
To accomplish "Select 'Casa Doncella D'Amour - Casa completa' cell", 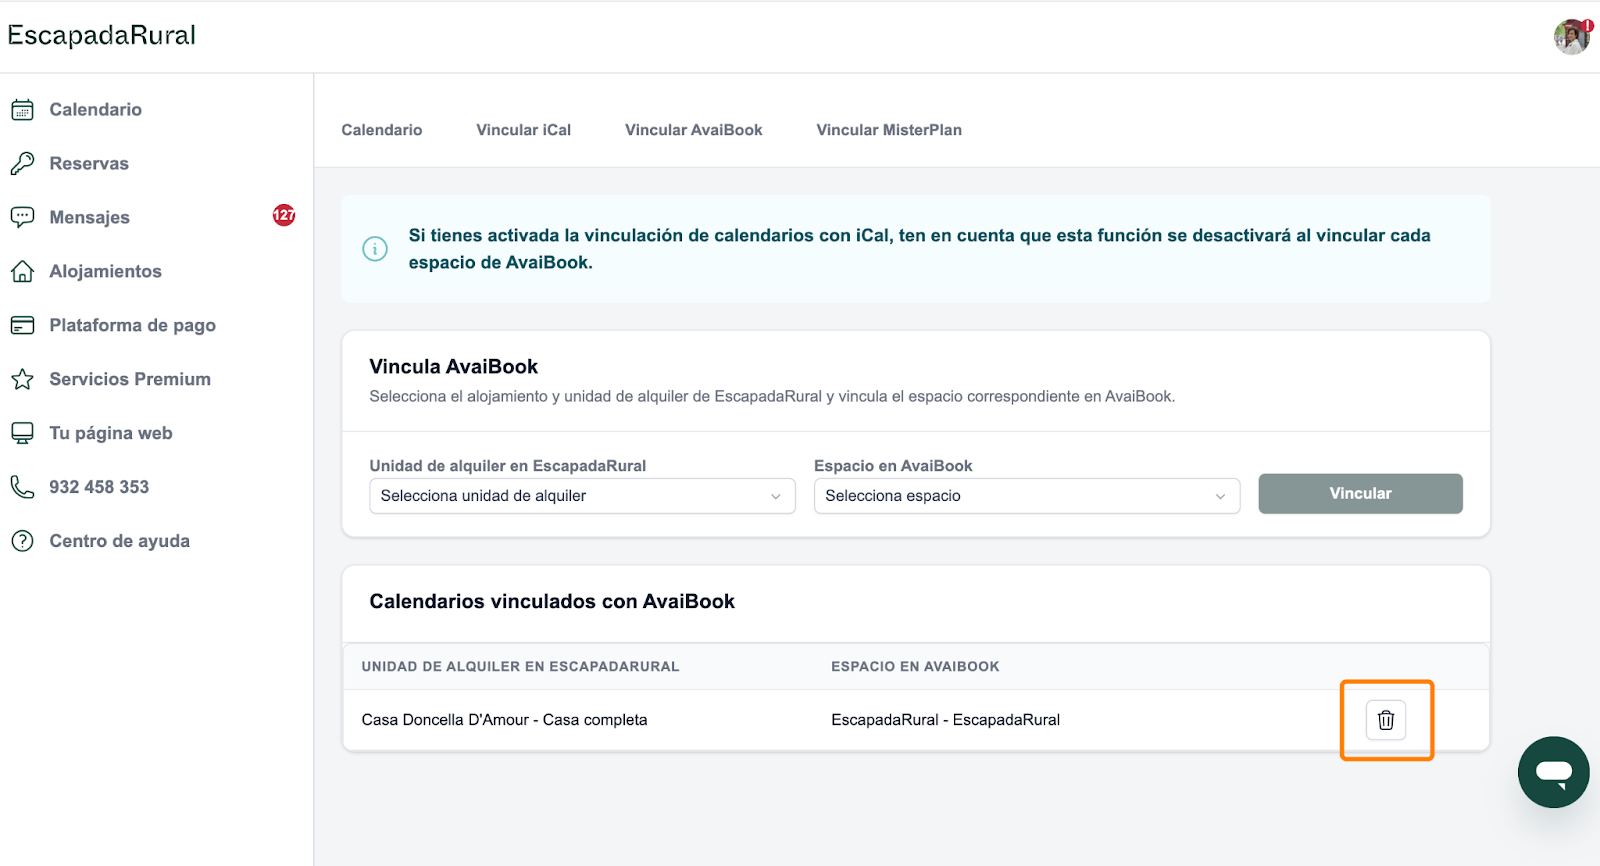I will pyautogui.click(x=505, y=720).
